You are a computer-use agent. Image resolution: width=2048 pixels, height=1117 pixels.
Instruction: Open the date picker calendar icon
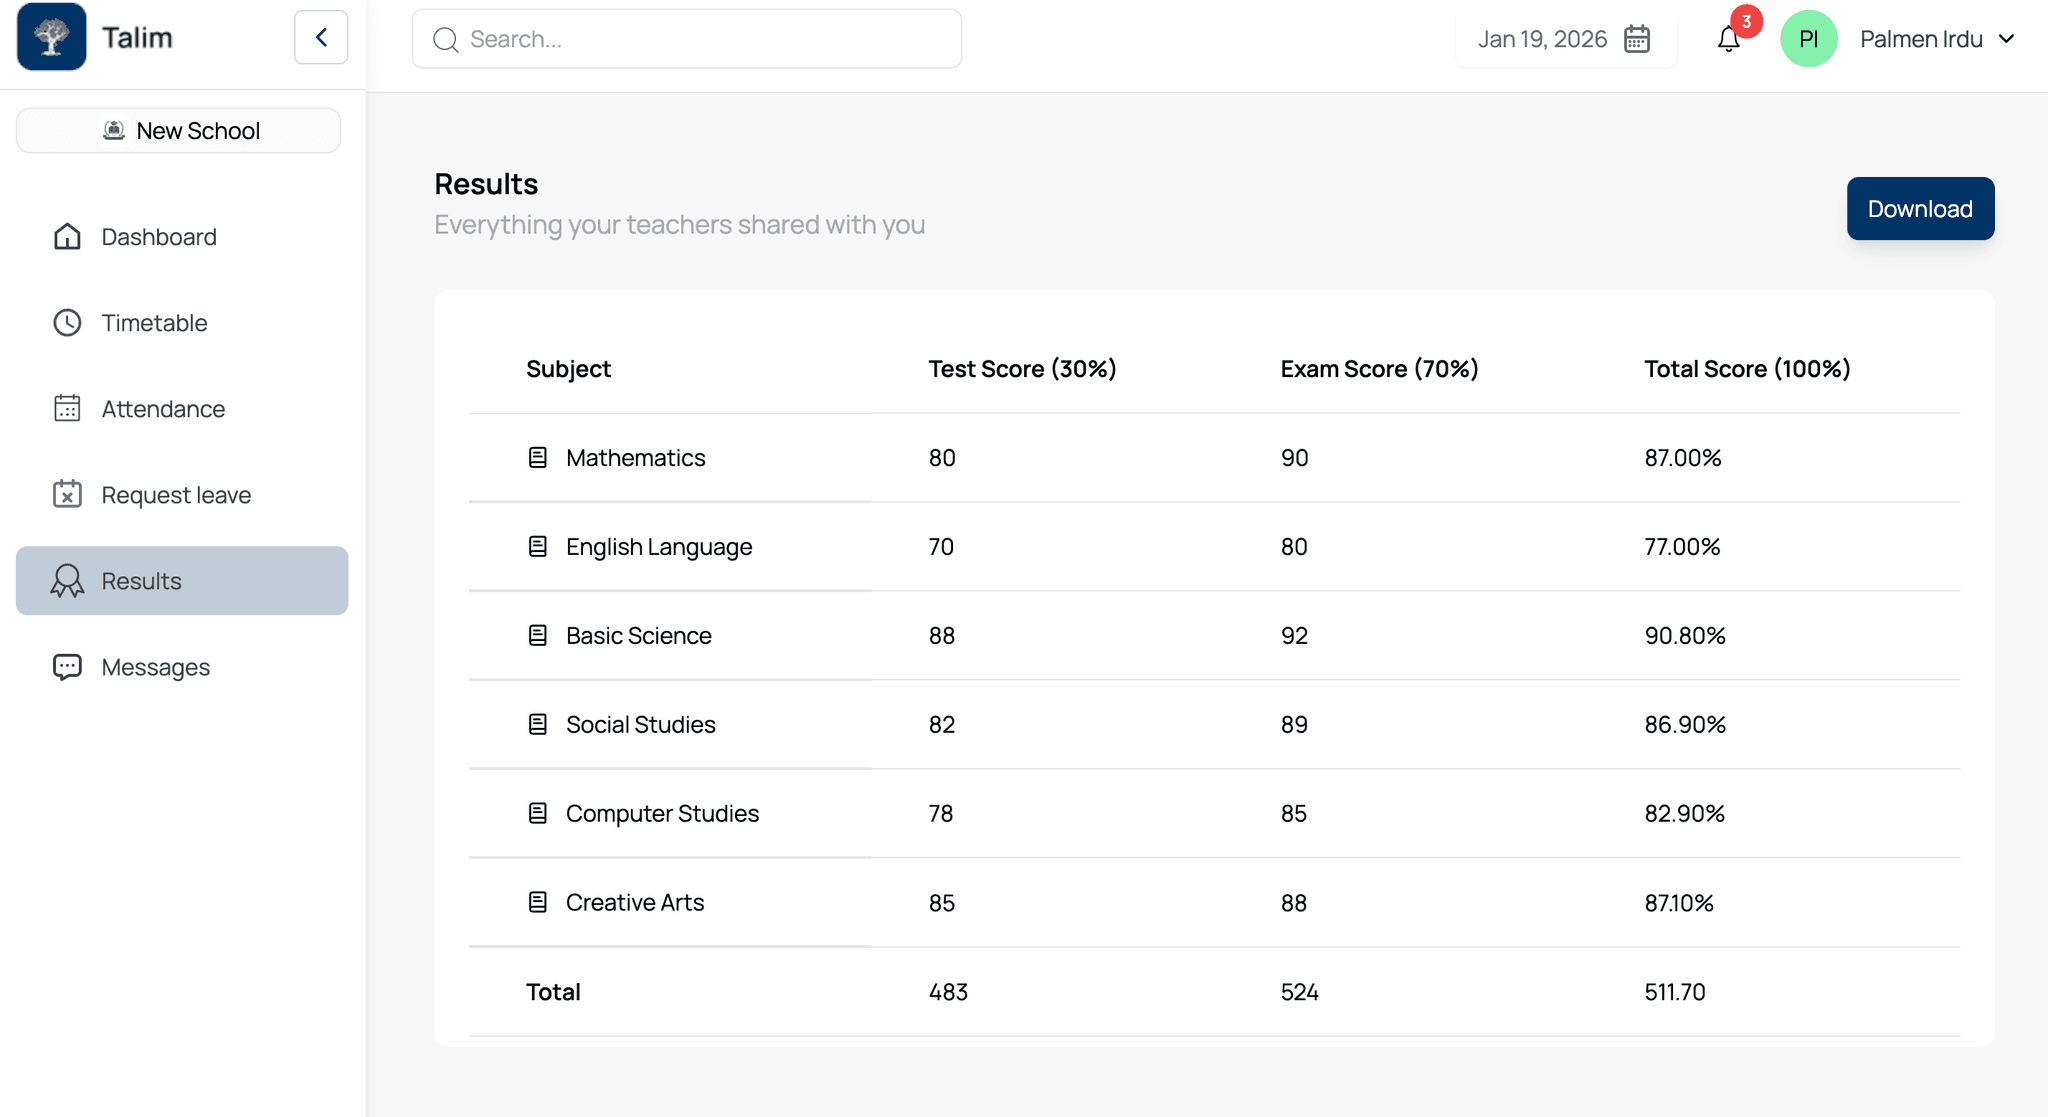(x=1636, y=39)
